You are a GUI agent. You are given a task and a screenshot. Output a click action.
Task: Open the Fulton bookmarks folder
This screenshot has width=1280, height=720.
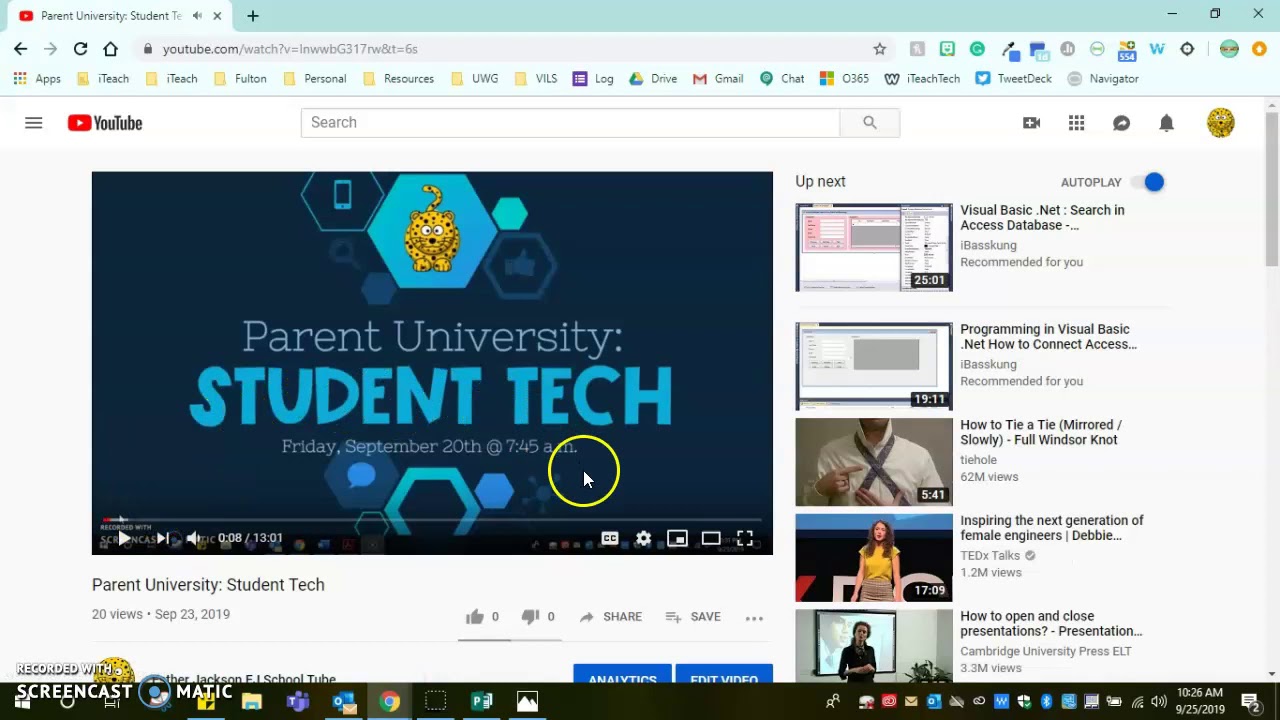tap(240, 78)
